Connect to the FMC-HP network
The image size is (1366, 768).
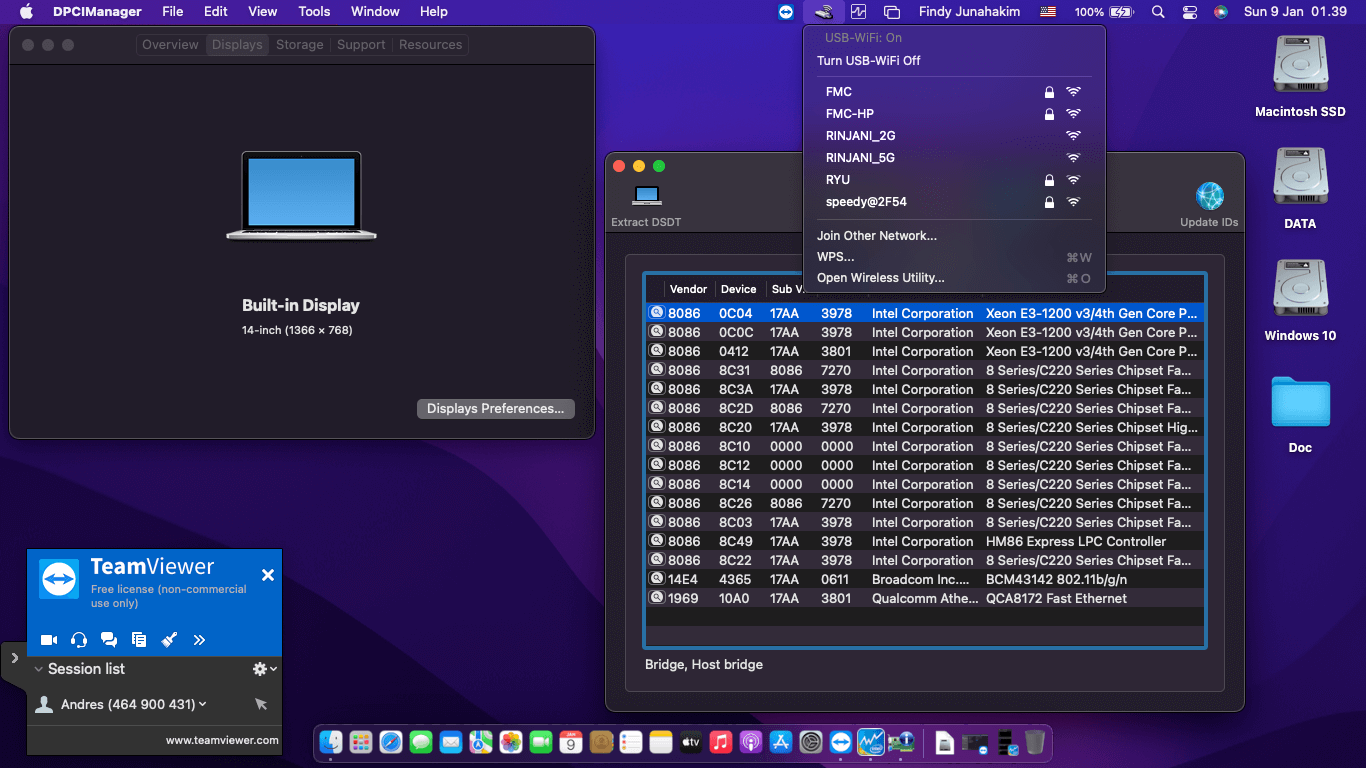click(x=954, y=114)
